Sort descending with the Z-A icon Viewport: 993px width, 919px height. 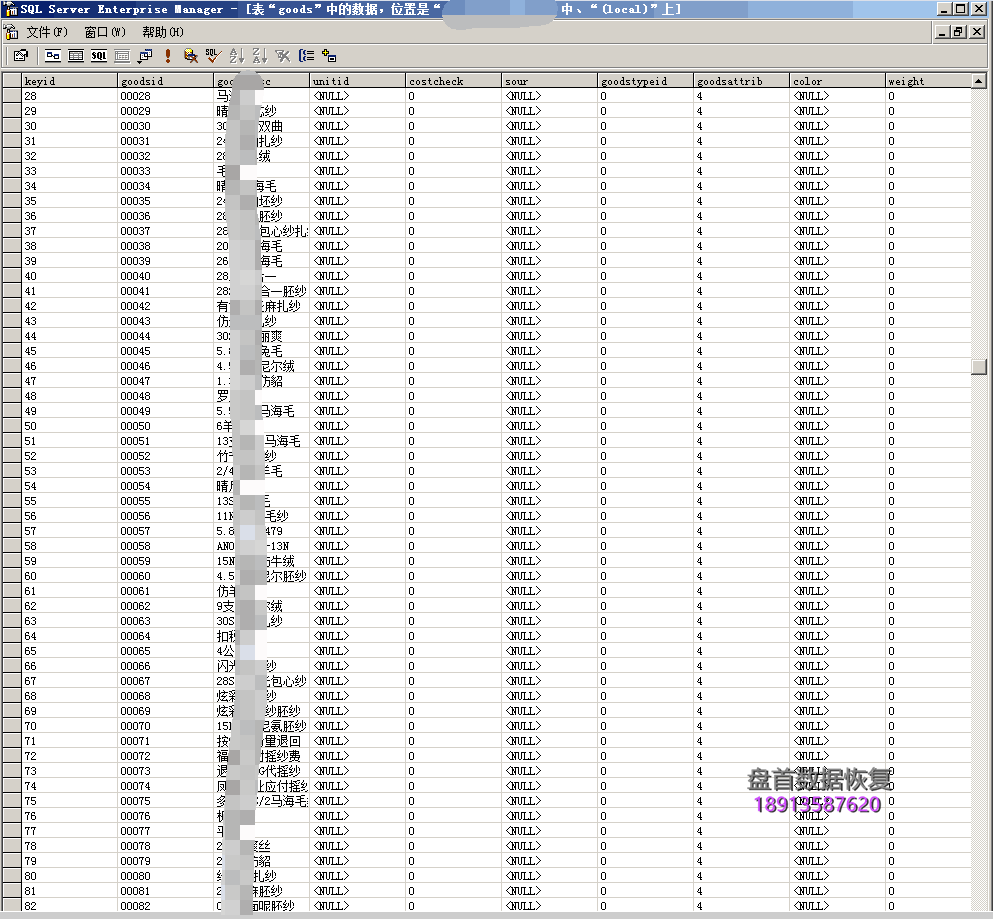[x=258, y=56]
